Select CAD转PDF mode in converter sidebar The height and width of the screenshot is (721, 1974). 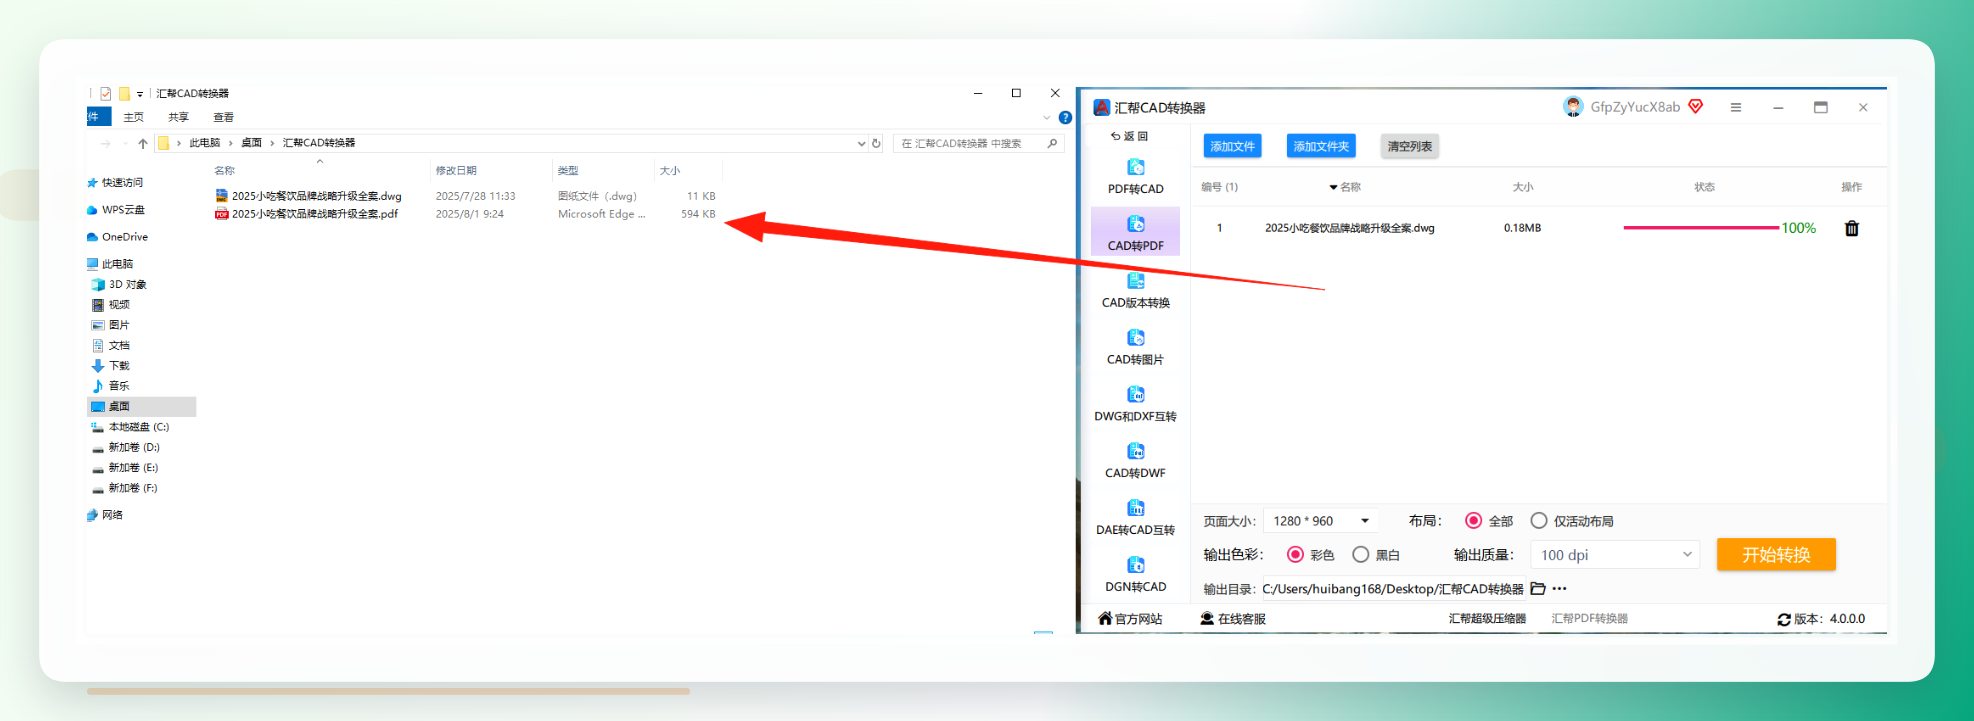pos(1135,232)
